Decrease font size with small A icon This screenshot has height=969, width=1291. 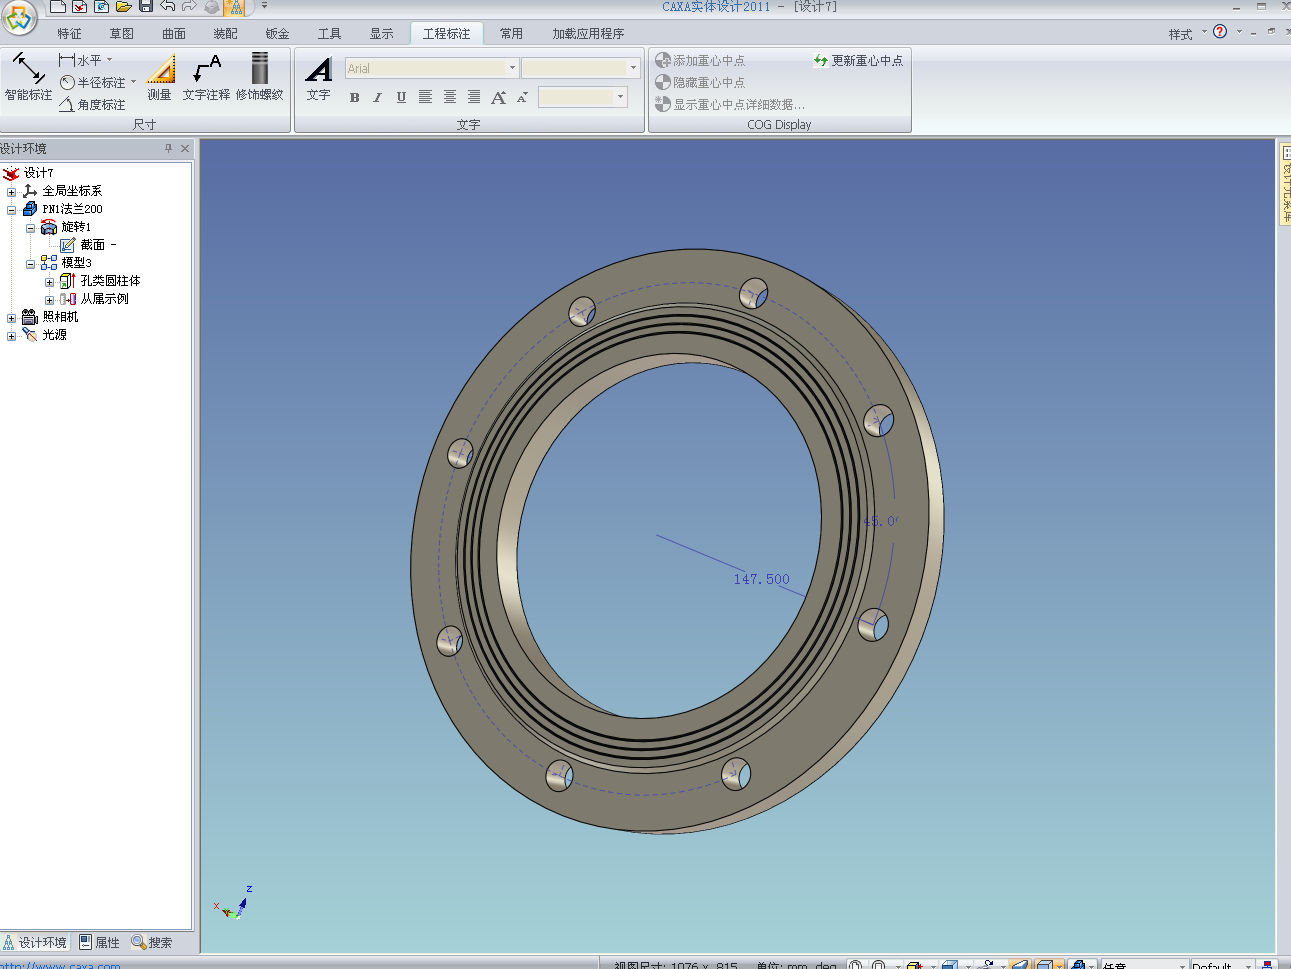[522, 97]
